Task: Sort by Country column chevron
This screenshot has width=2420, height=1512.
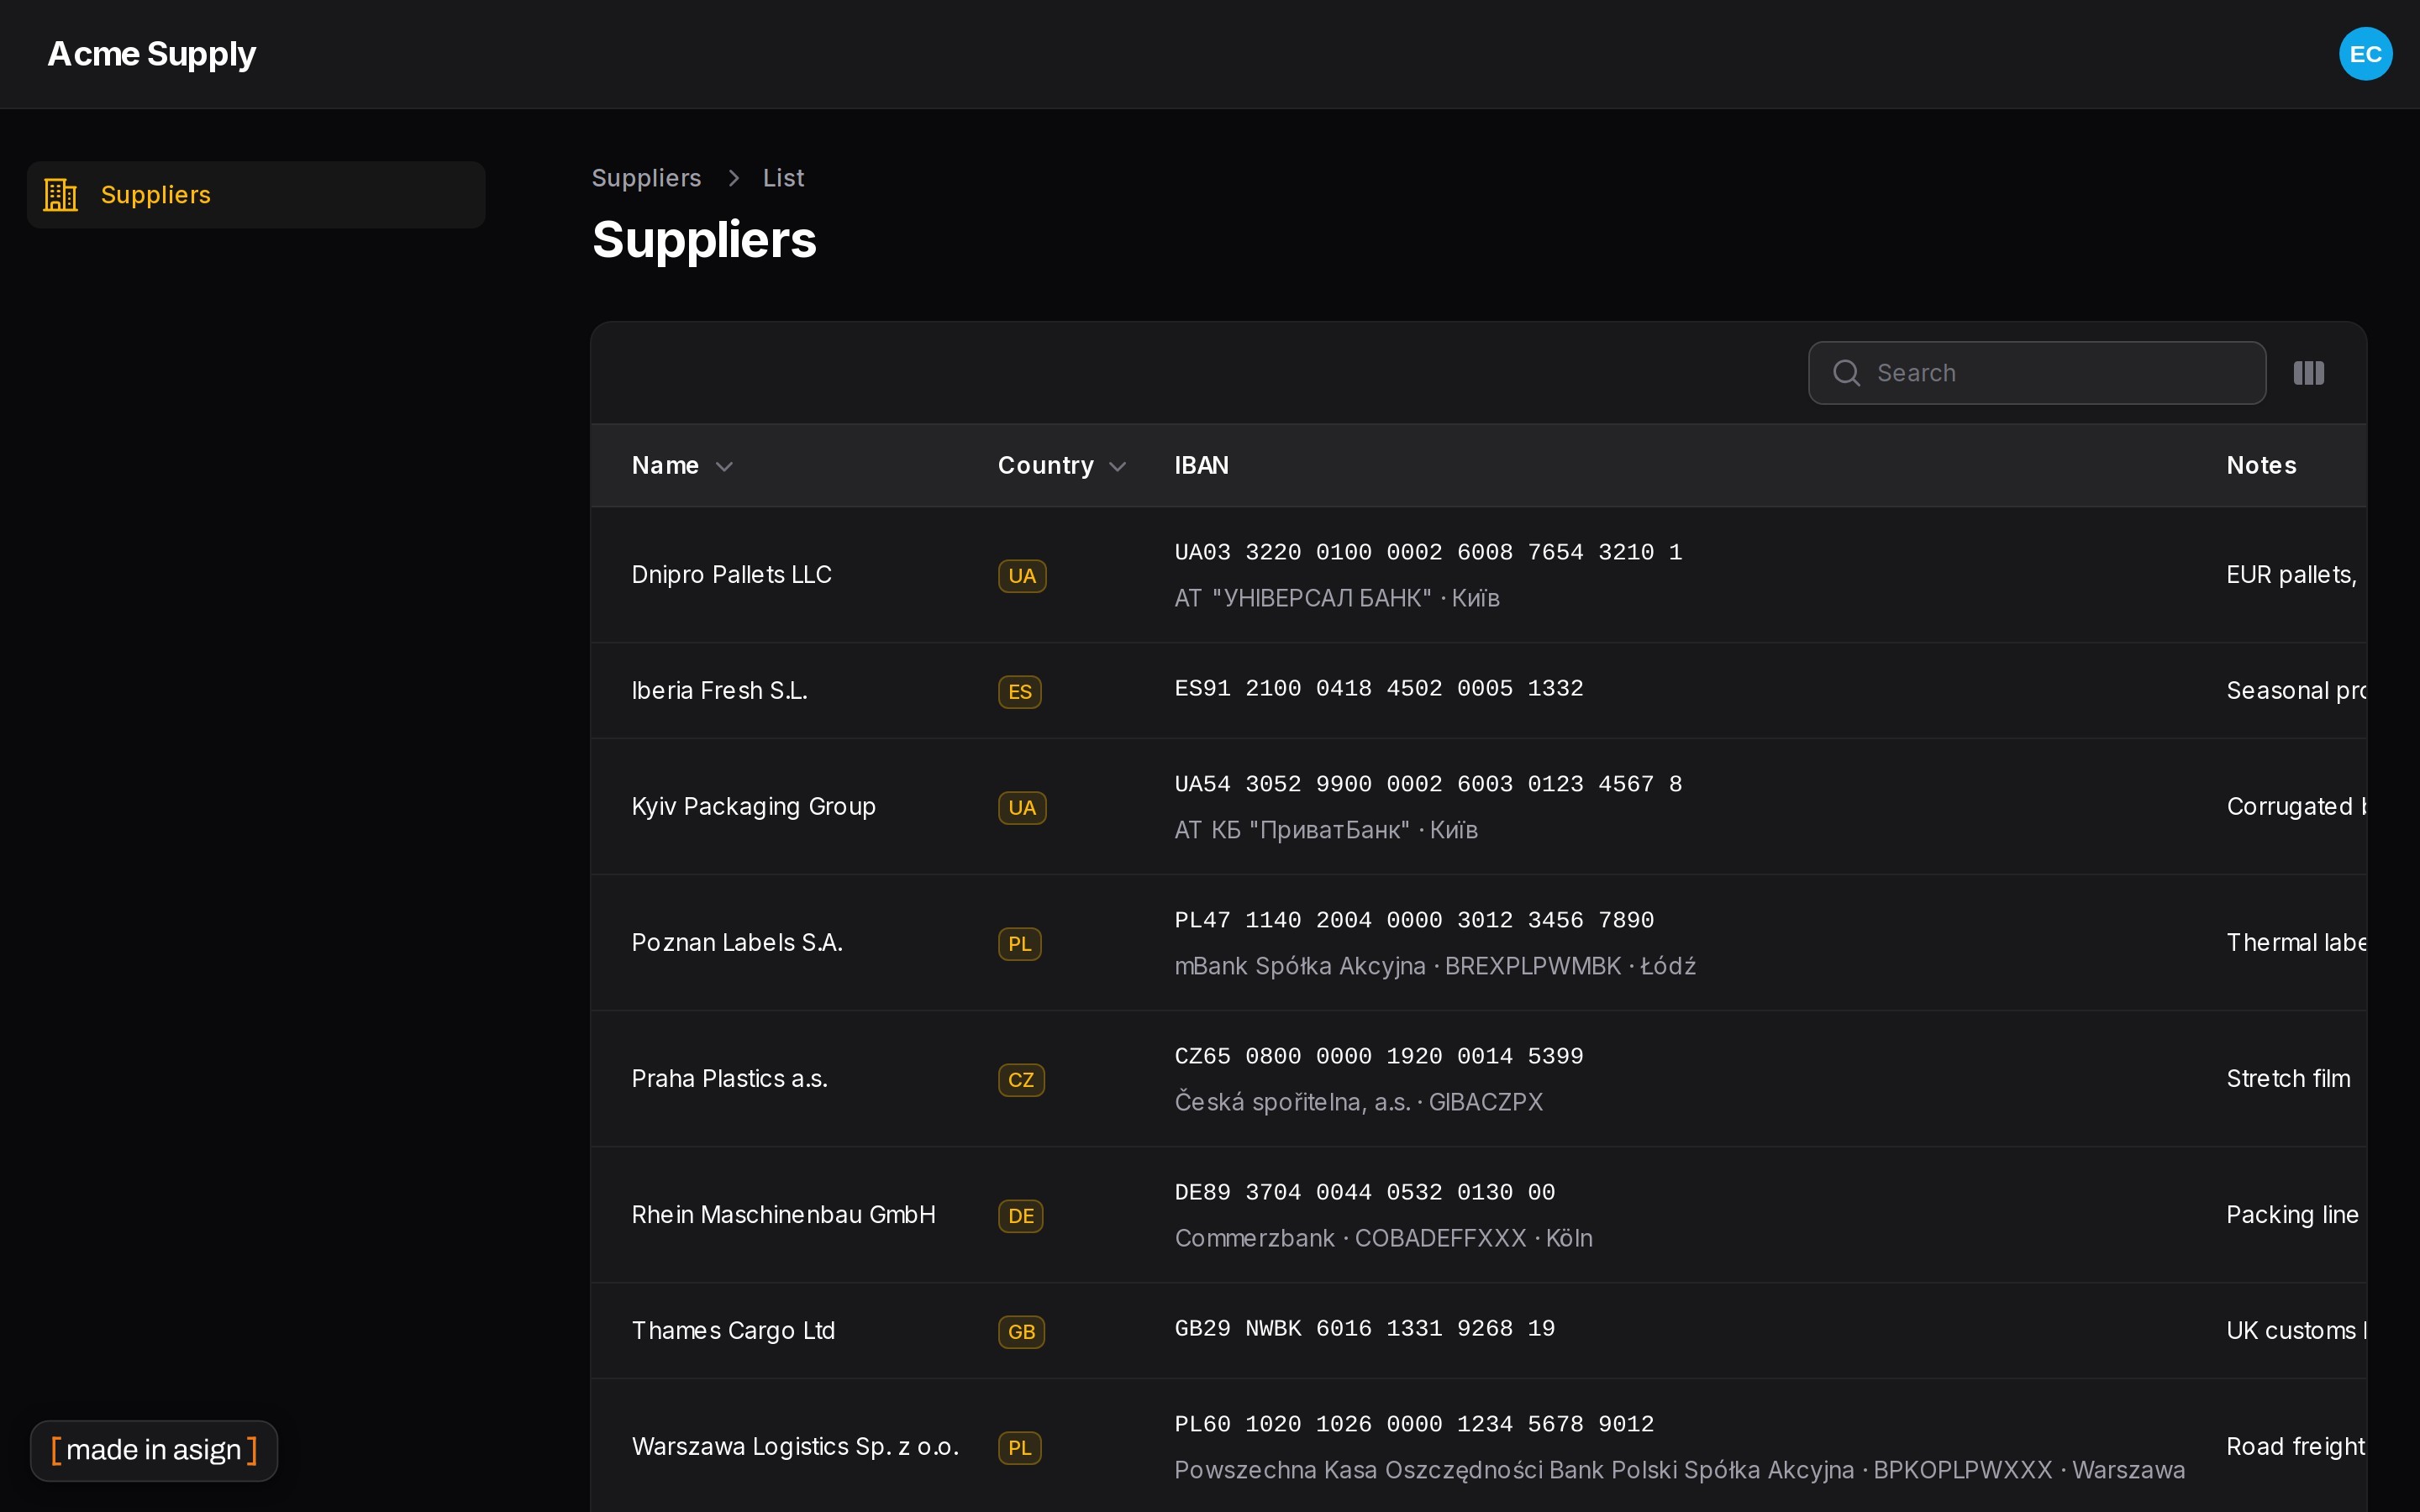Action: click(1118, 466)
